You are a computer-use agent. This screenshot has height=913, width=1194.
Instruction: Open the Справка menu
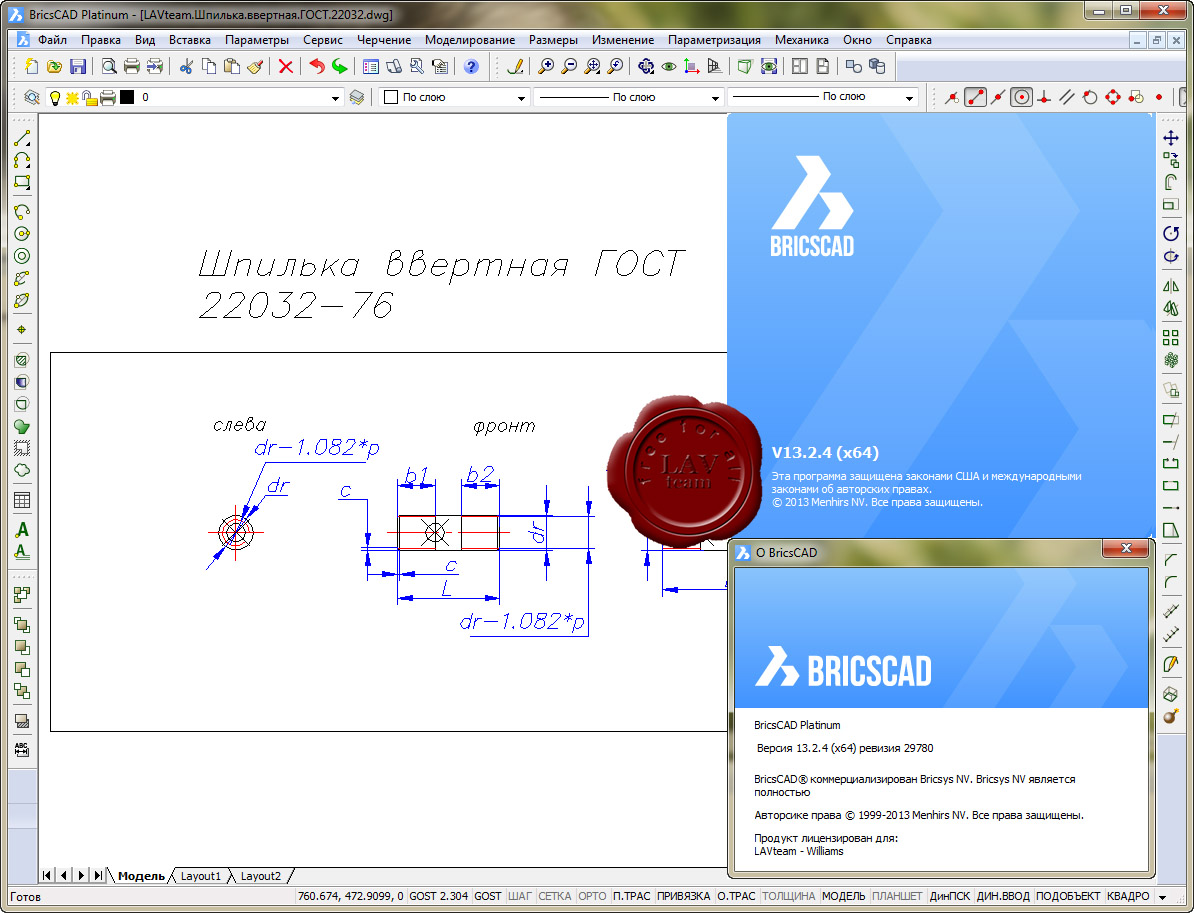[908, 40]
